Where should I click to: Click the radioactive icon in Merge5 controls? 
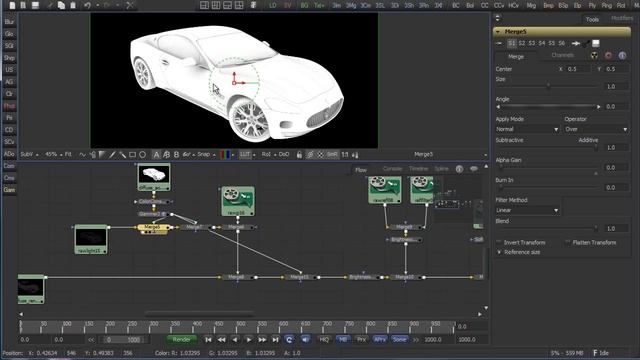[x=594, y=56]
